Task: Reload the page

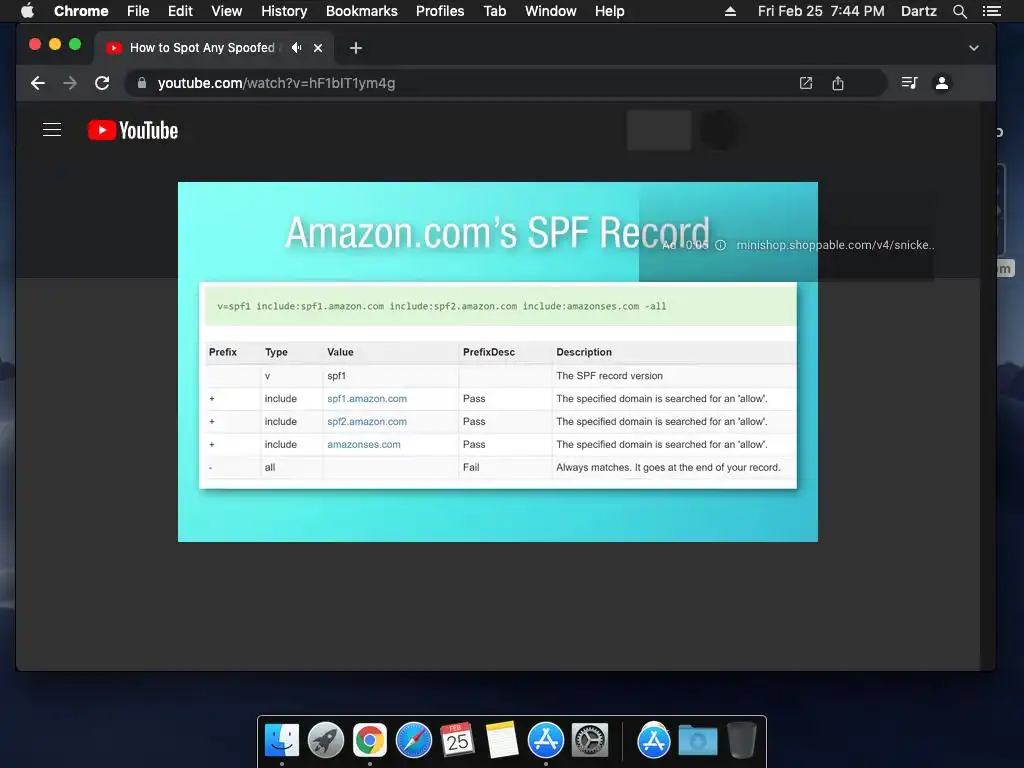Action: 102,83
